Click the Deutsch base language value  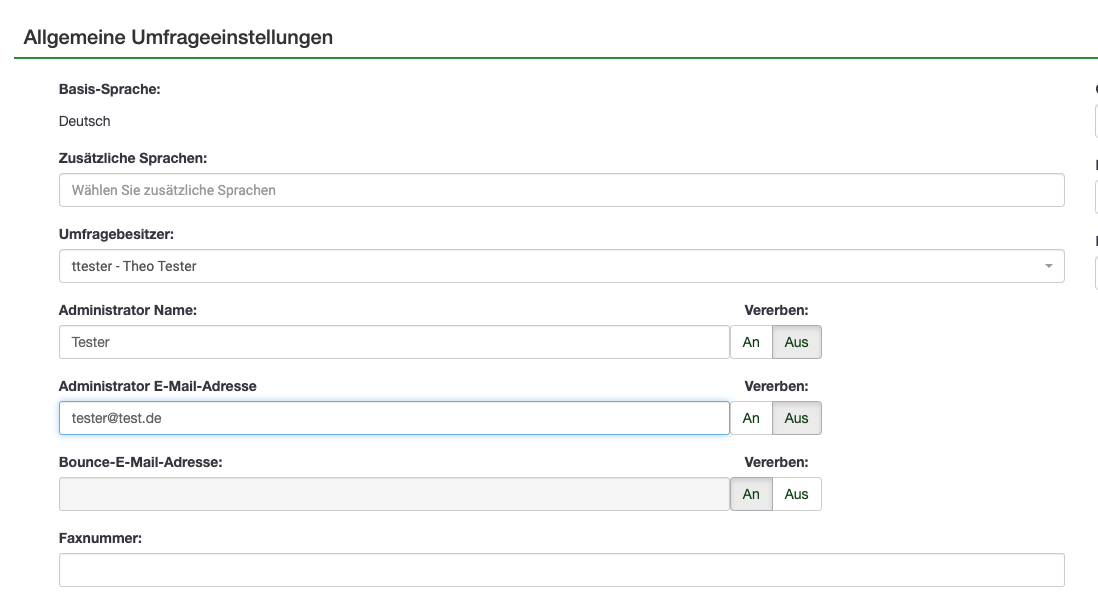85,121
